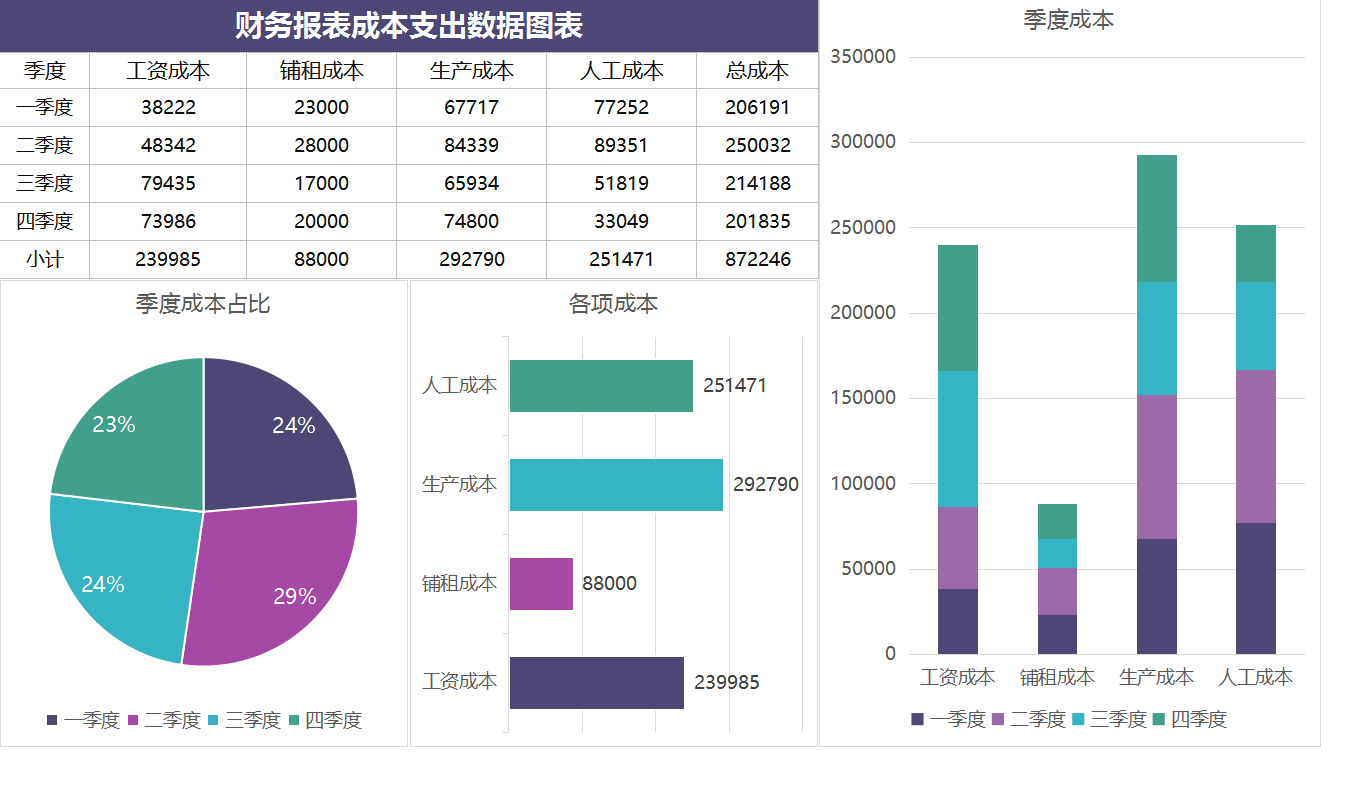Select the cell with value 65934
Screen dimensions: 1354x796
[472, 184]
